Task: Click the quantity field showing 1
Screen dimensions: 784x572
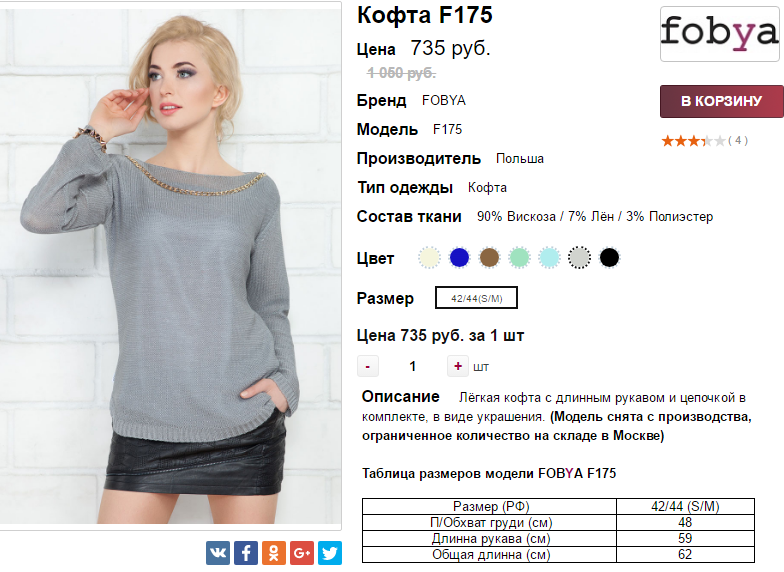Action: pyautogui.click(x=412, y=366)
